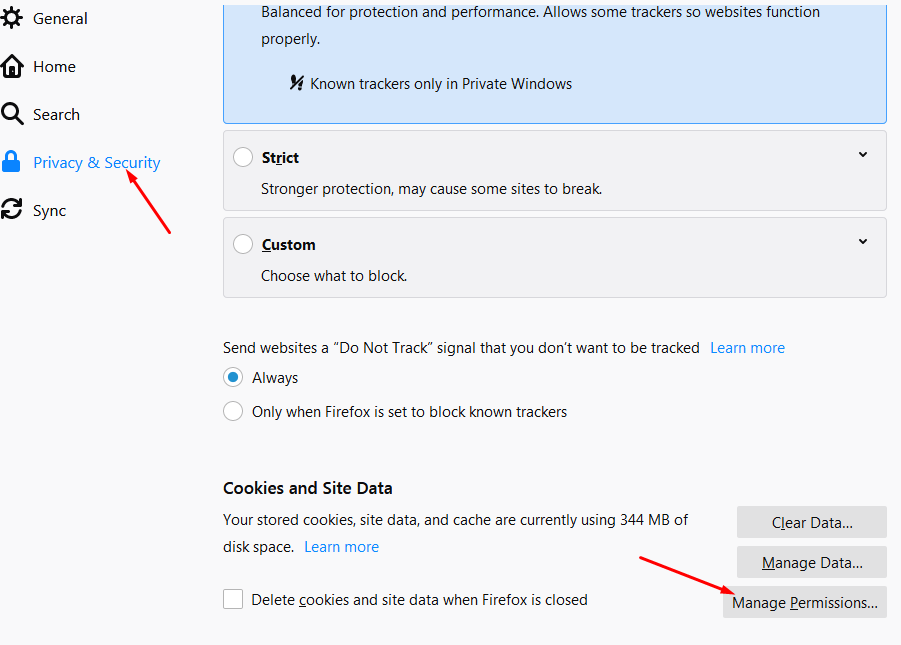This screenshot has width=901, height=645.
Task: Click the Sync arrows icon
Action: (x=12, y=210)
